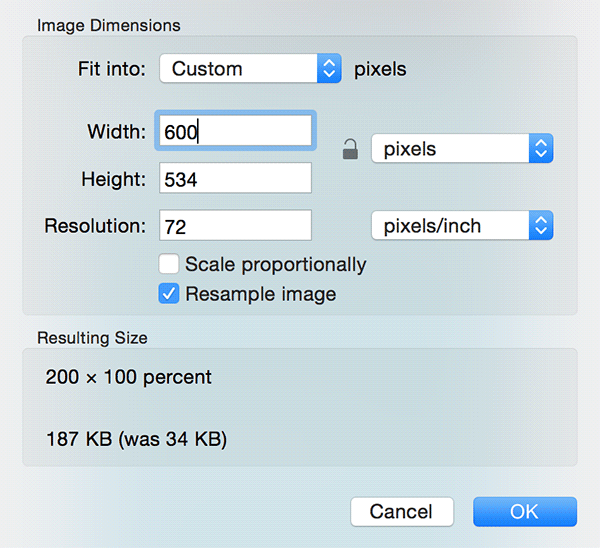The height and width of the screenshot is (548, 600).
Task: Click the "Height:" label
Action: coord(114,179)
